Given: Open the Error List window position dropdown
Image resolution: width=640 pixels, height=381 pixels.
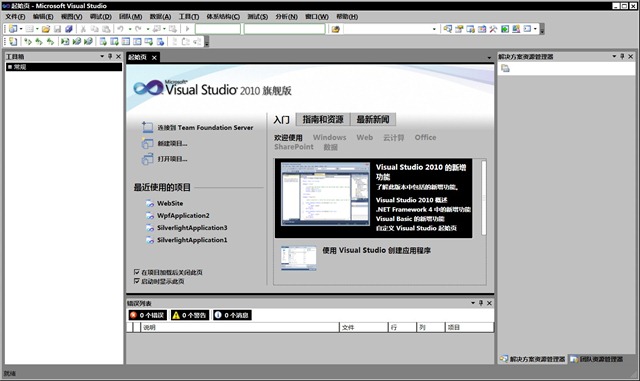Looking at the screenshot, I should coord(473,303).
